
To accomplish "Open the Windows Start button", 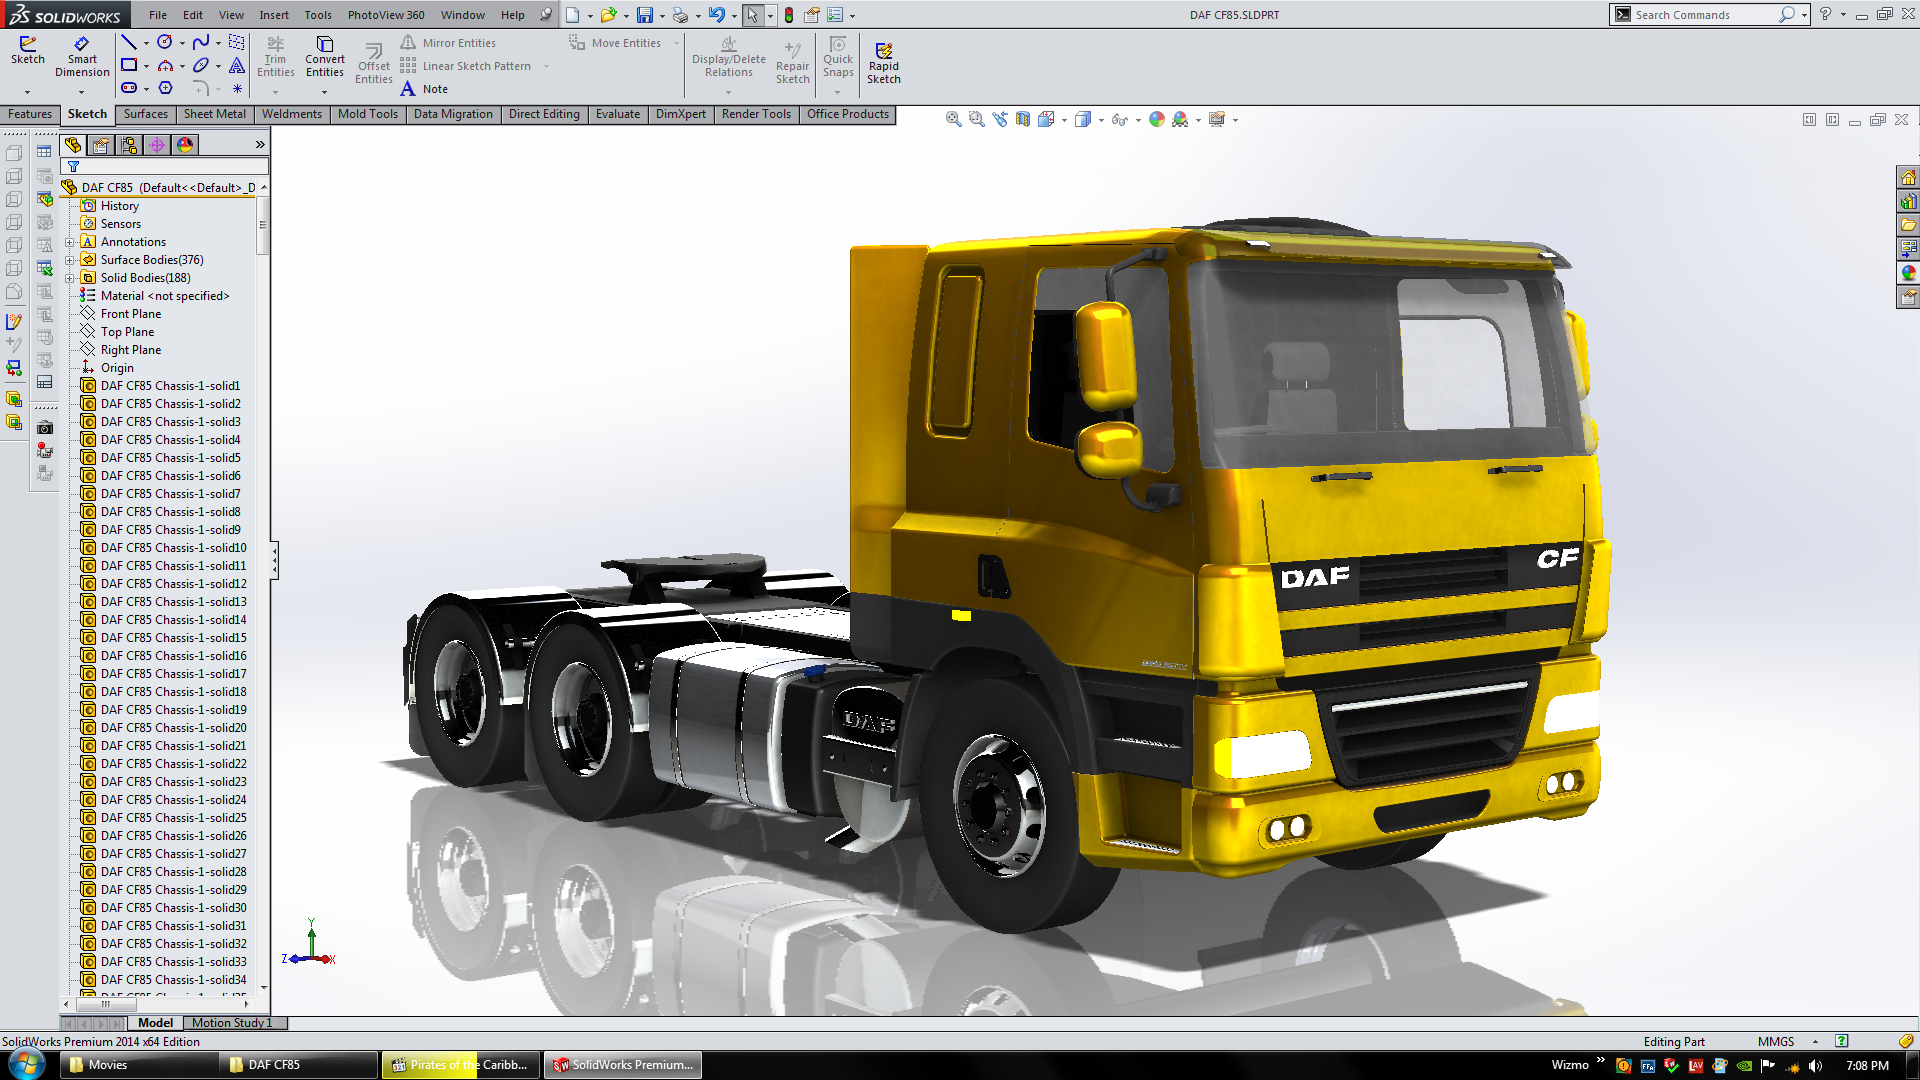I will click(28, 1065).
